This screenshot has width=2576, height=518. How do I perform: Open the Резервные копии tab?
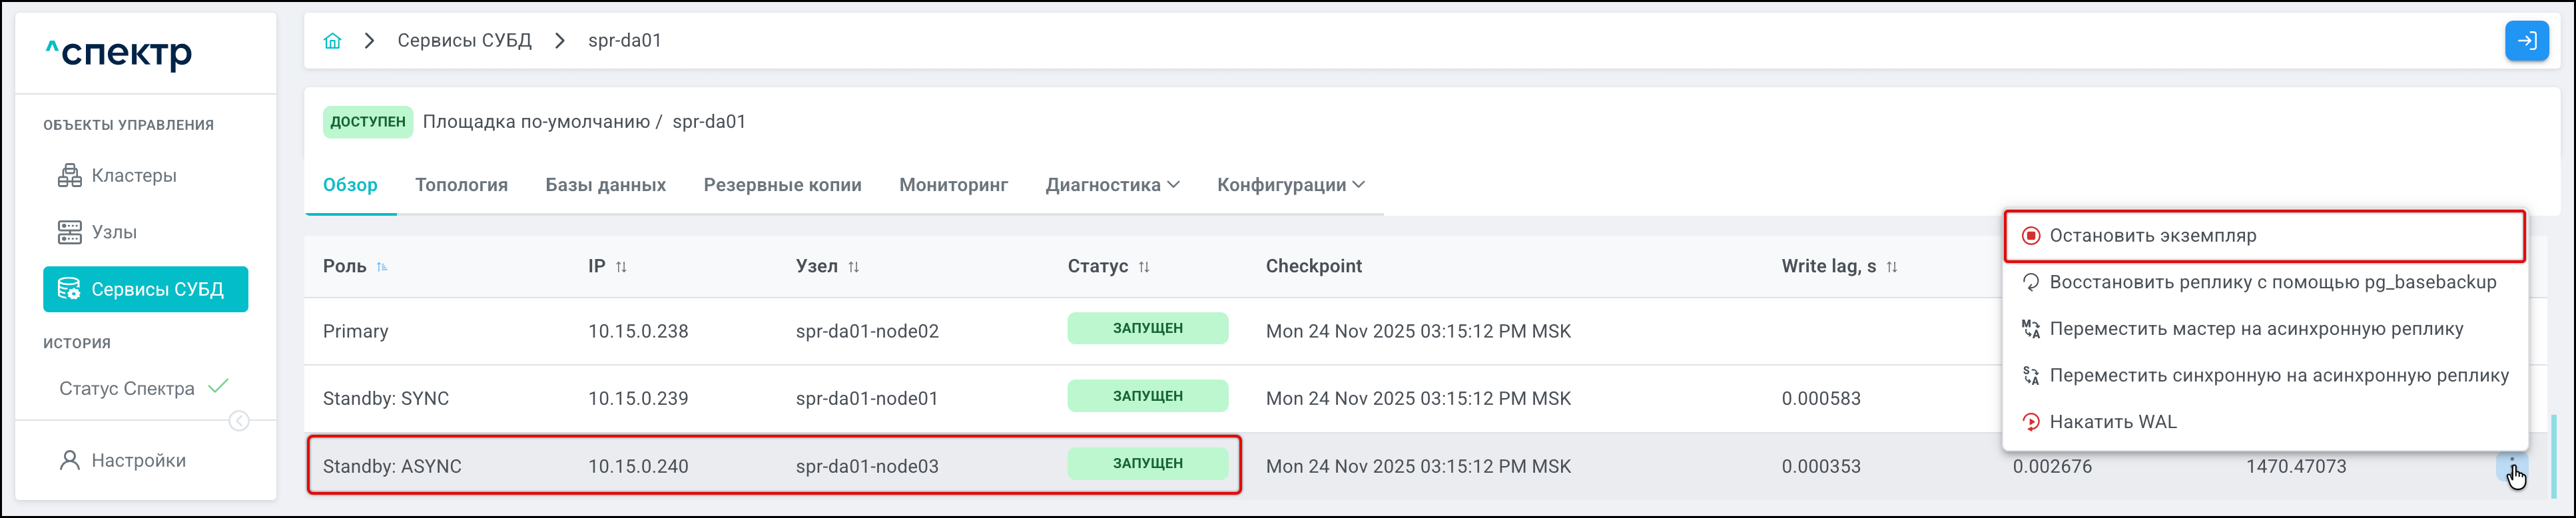point(782,185)
